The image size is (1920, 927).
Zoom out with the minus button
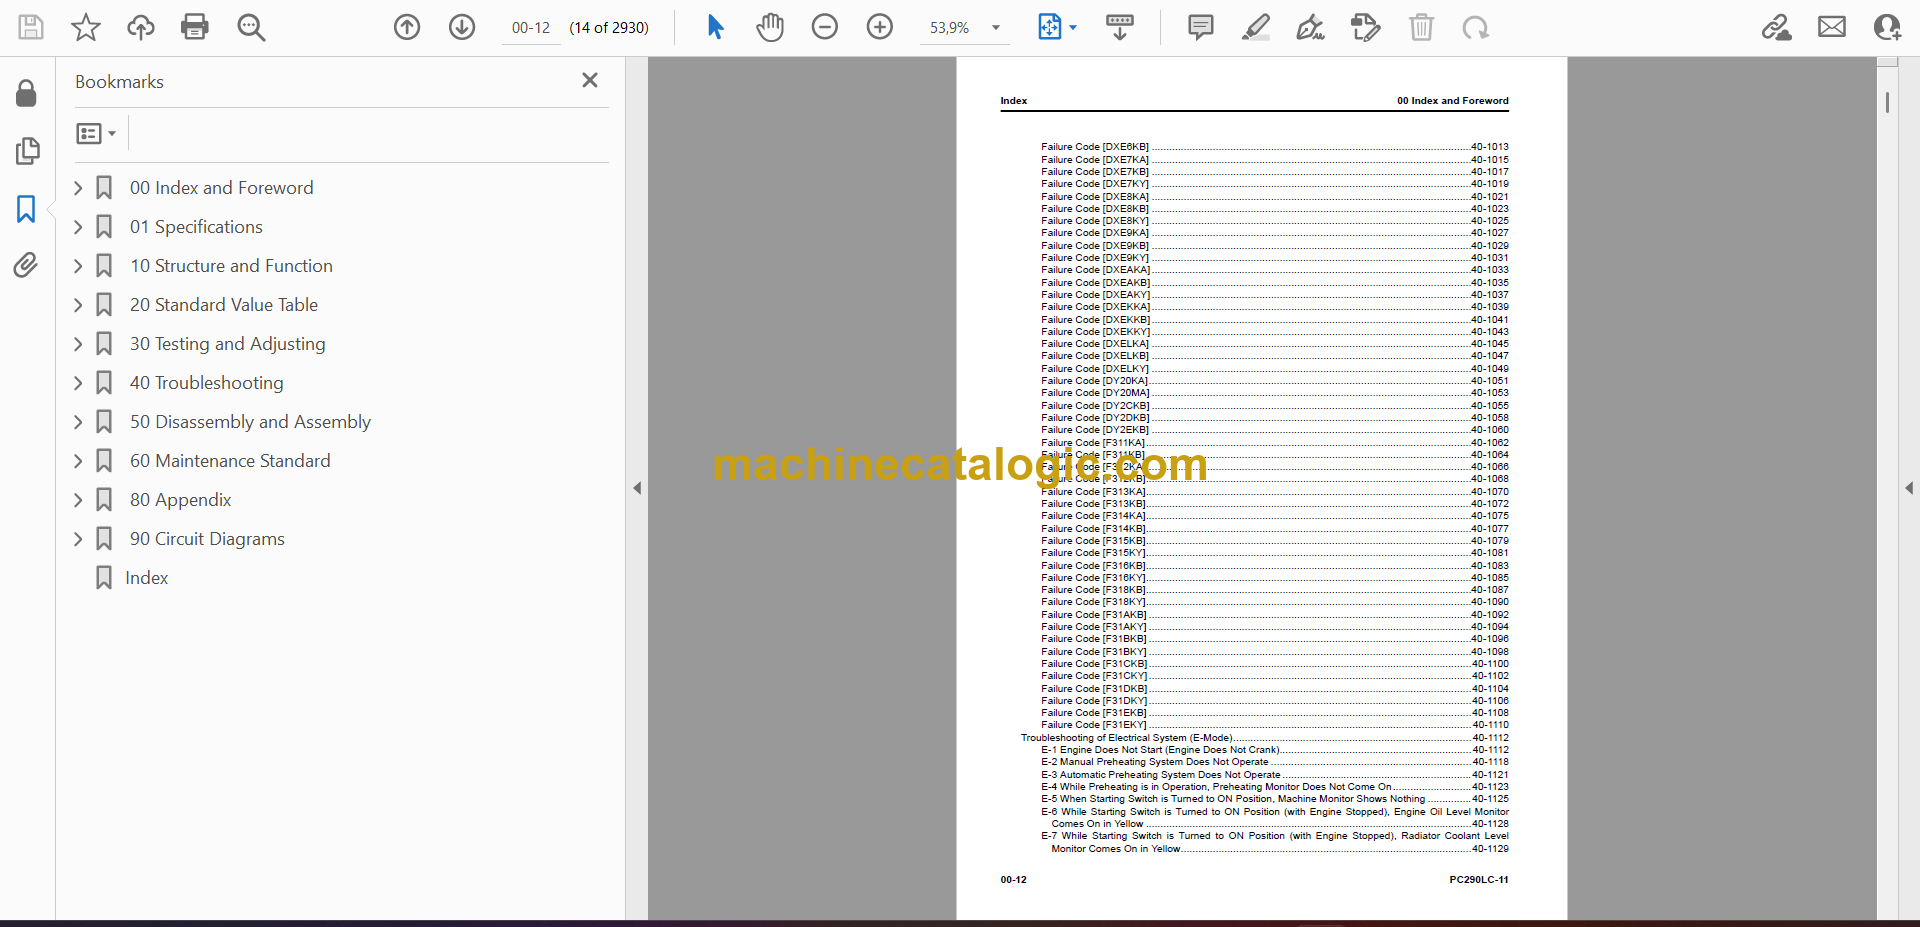pos(825,27)
